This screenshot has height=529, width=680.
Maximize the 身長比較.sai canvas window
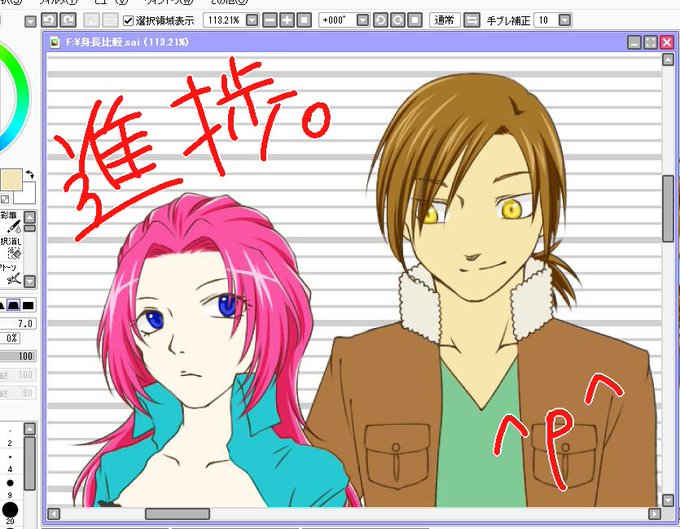(x=651, y=42)
